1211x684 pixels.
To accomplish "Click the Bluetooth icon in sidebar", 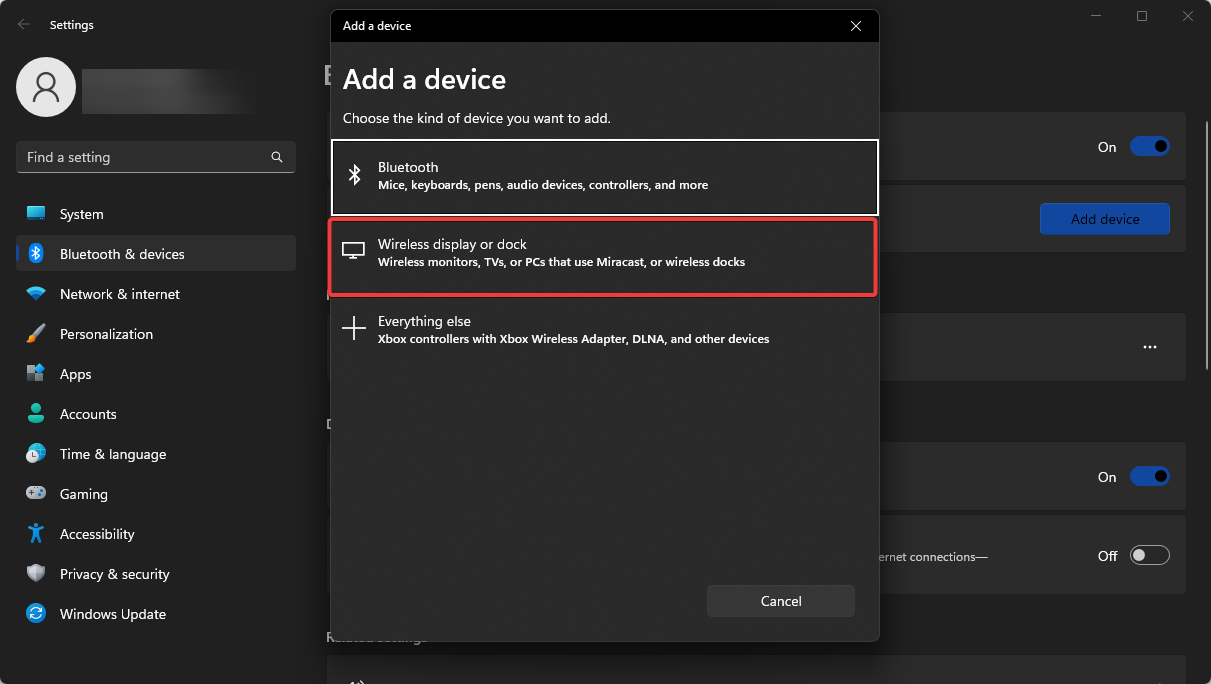I will (36, 254).
